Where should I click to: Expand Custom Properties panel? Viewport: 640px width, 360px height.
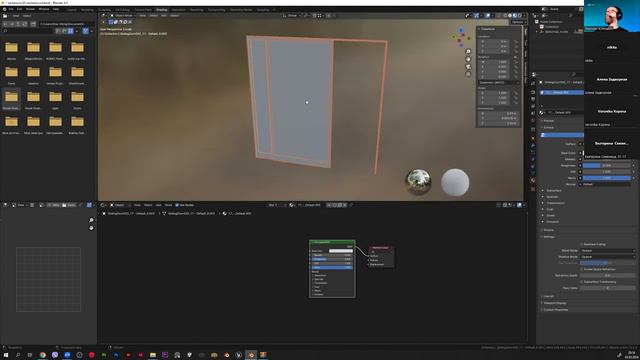(x=555, y=310)
